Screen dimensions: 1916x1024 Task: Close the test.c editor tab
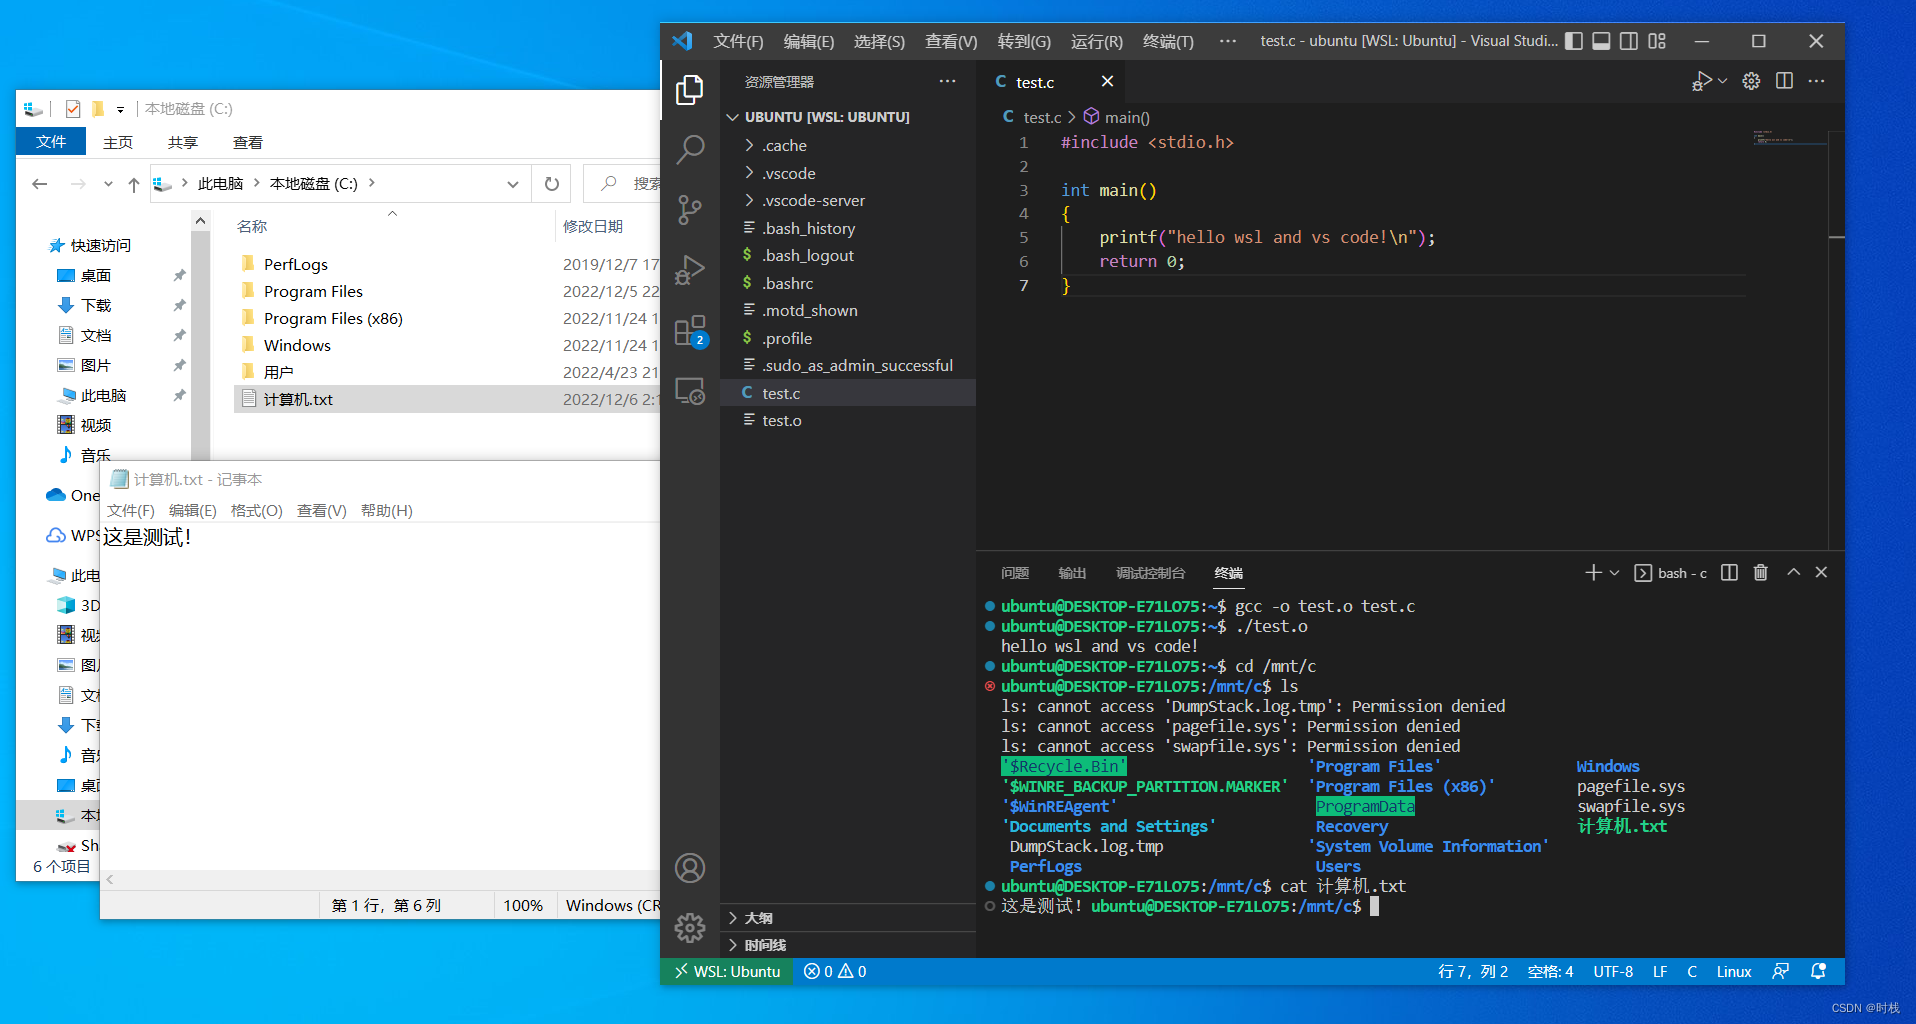[x=1107, y=81]
